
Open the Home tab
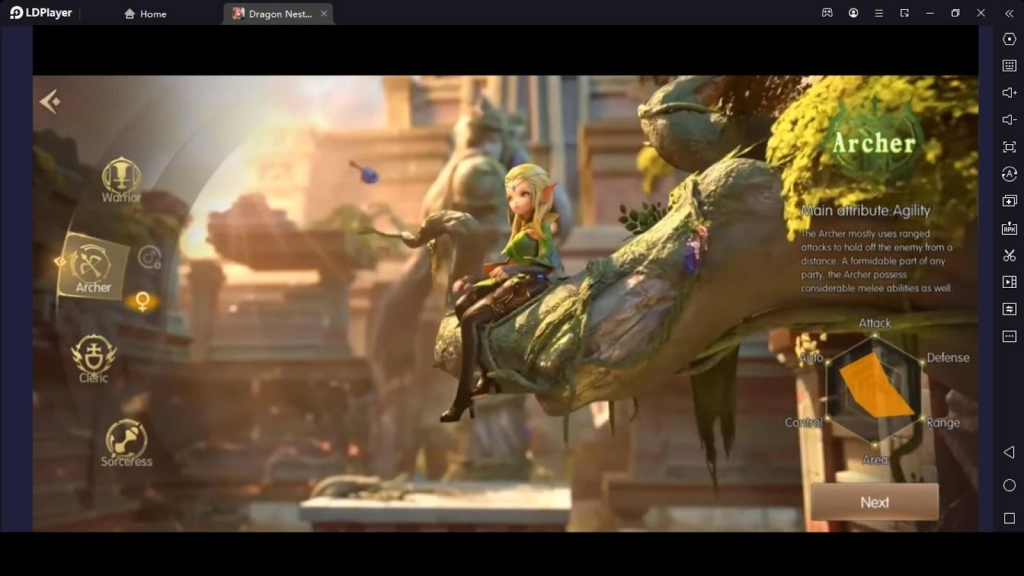click(146, 14)
